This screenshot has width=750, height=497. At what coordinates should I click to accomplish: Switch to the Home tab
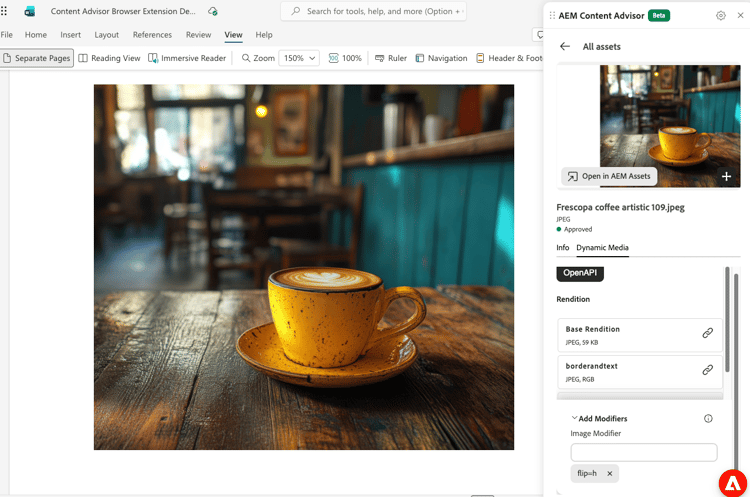pyautogui.click(x=36, y=34)
